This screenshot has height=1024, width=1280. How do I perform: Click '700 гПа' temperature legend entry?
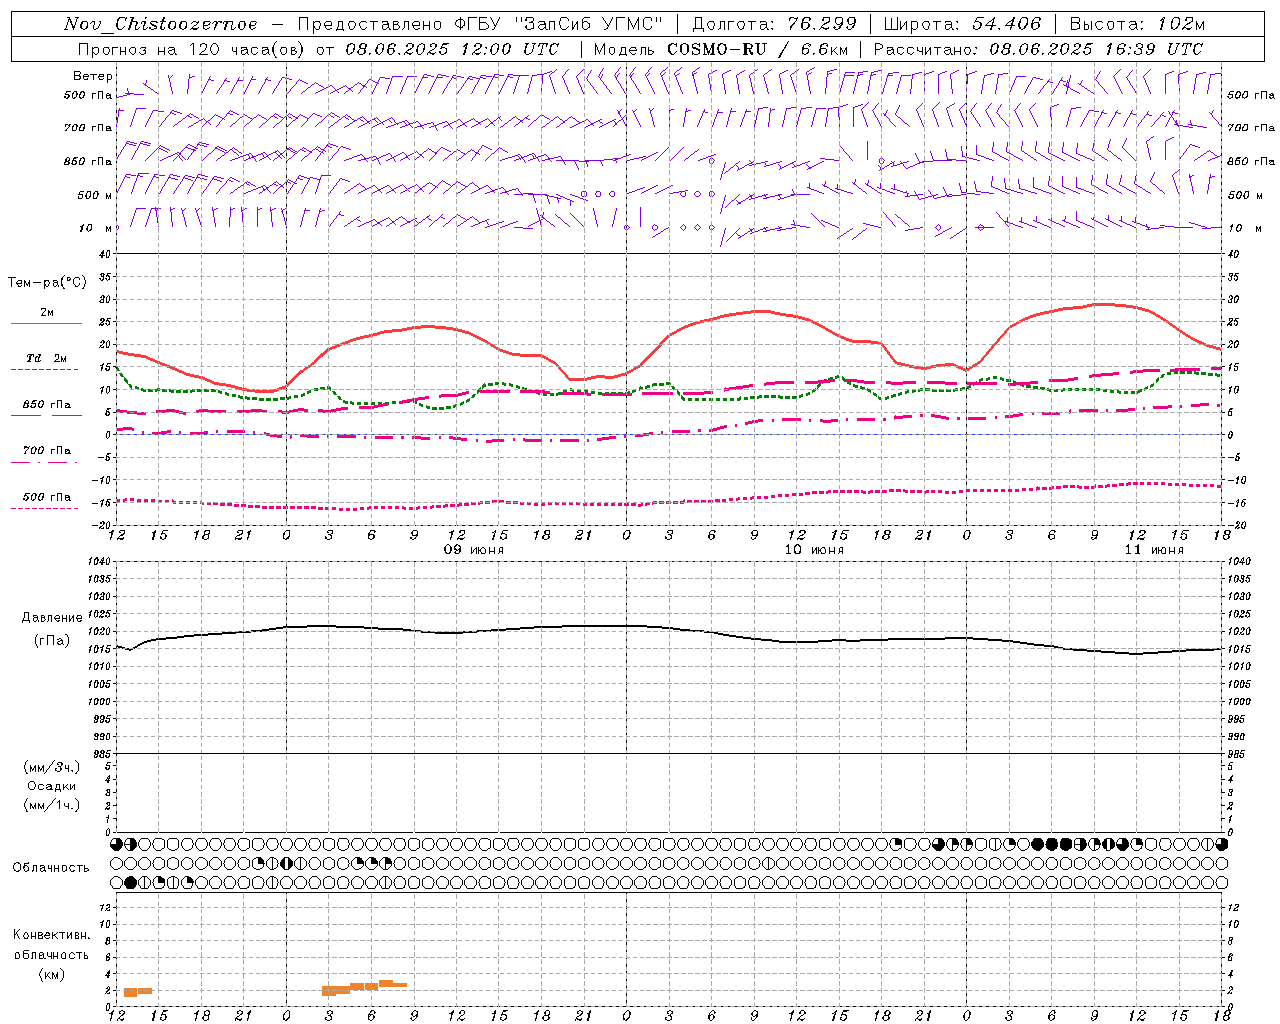pyautogui.click(x=47, y=451)
